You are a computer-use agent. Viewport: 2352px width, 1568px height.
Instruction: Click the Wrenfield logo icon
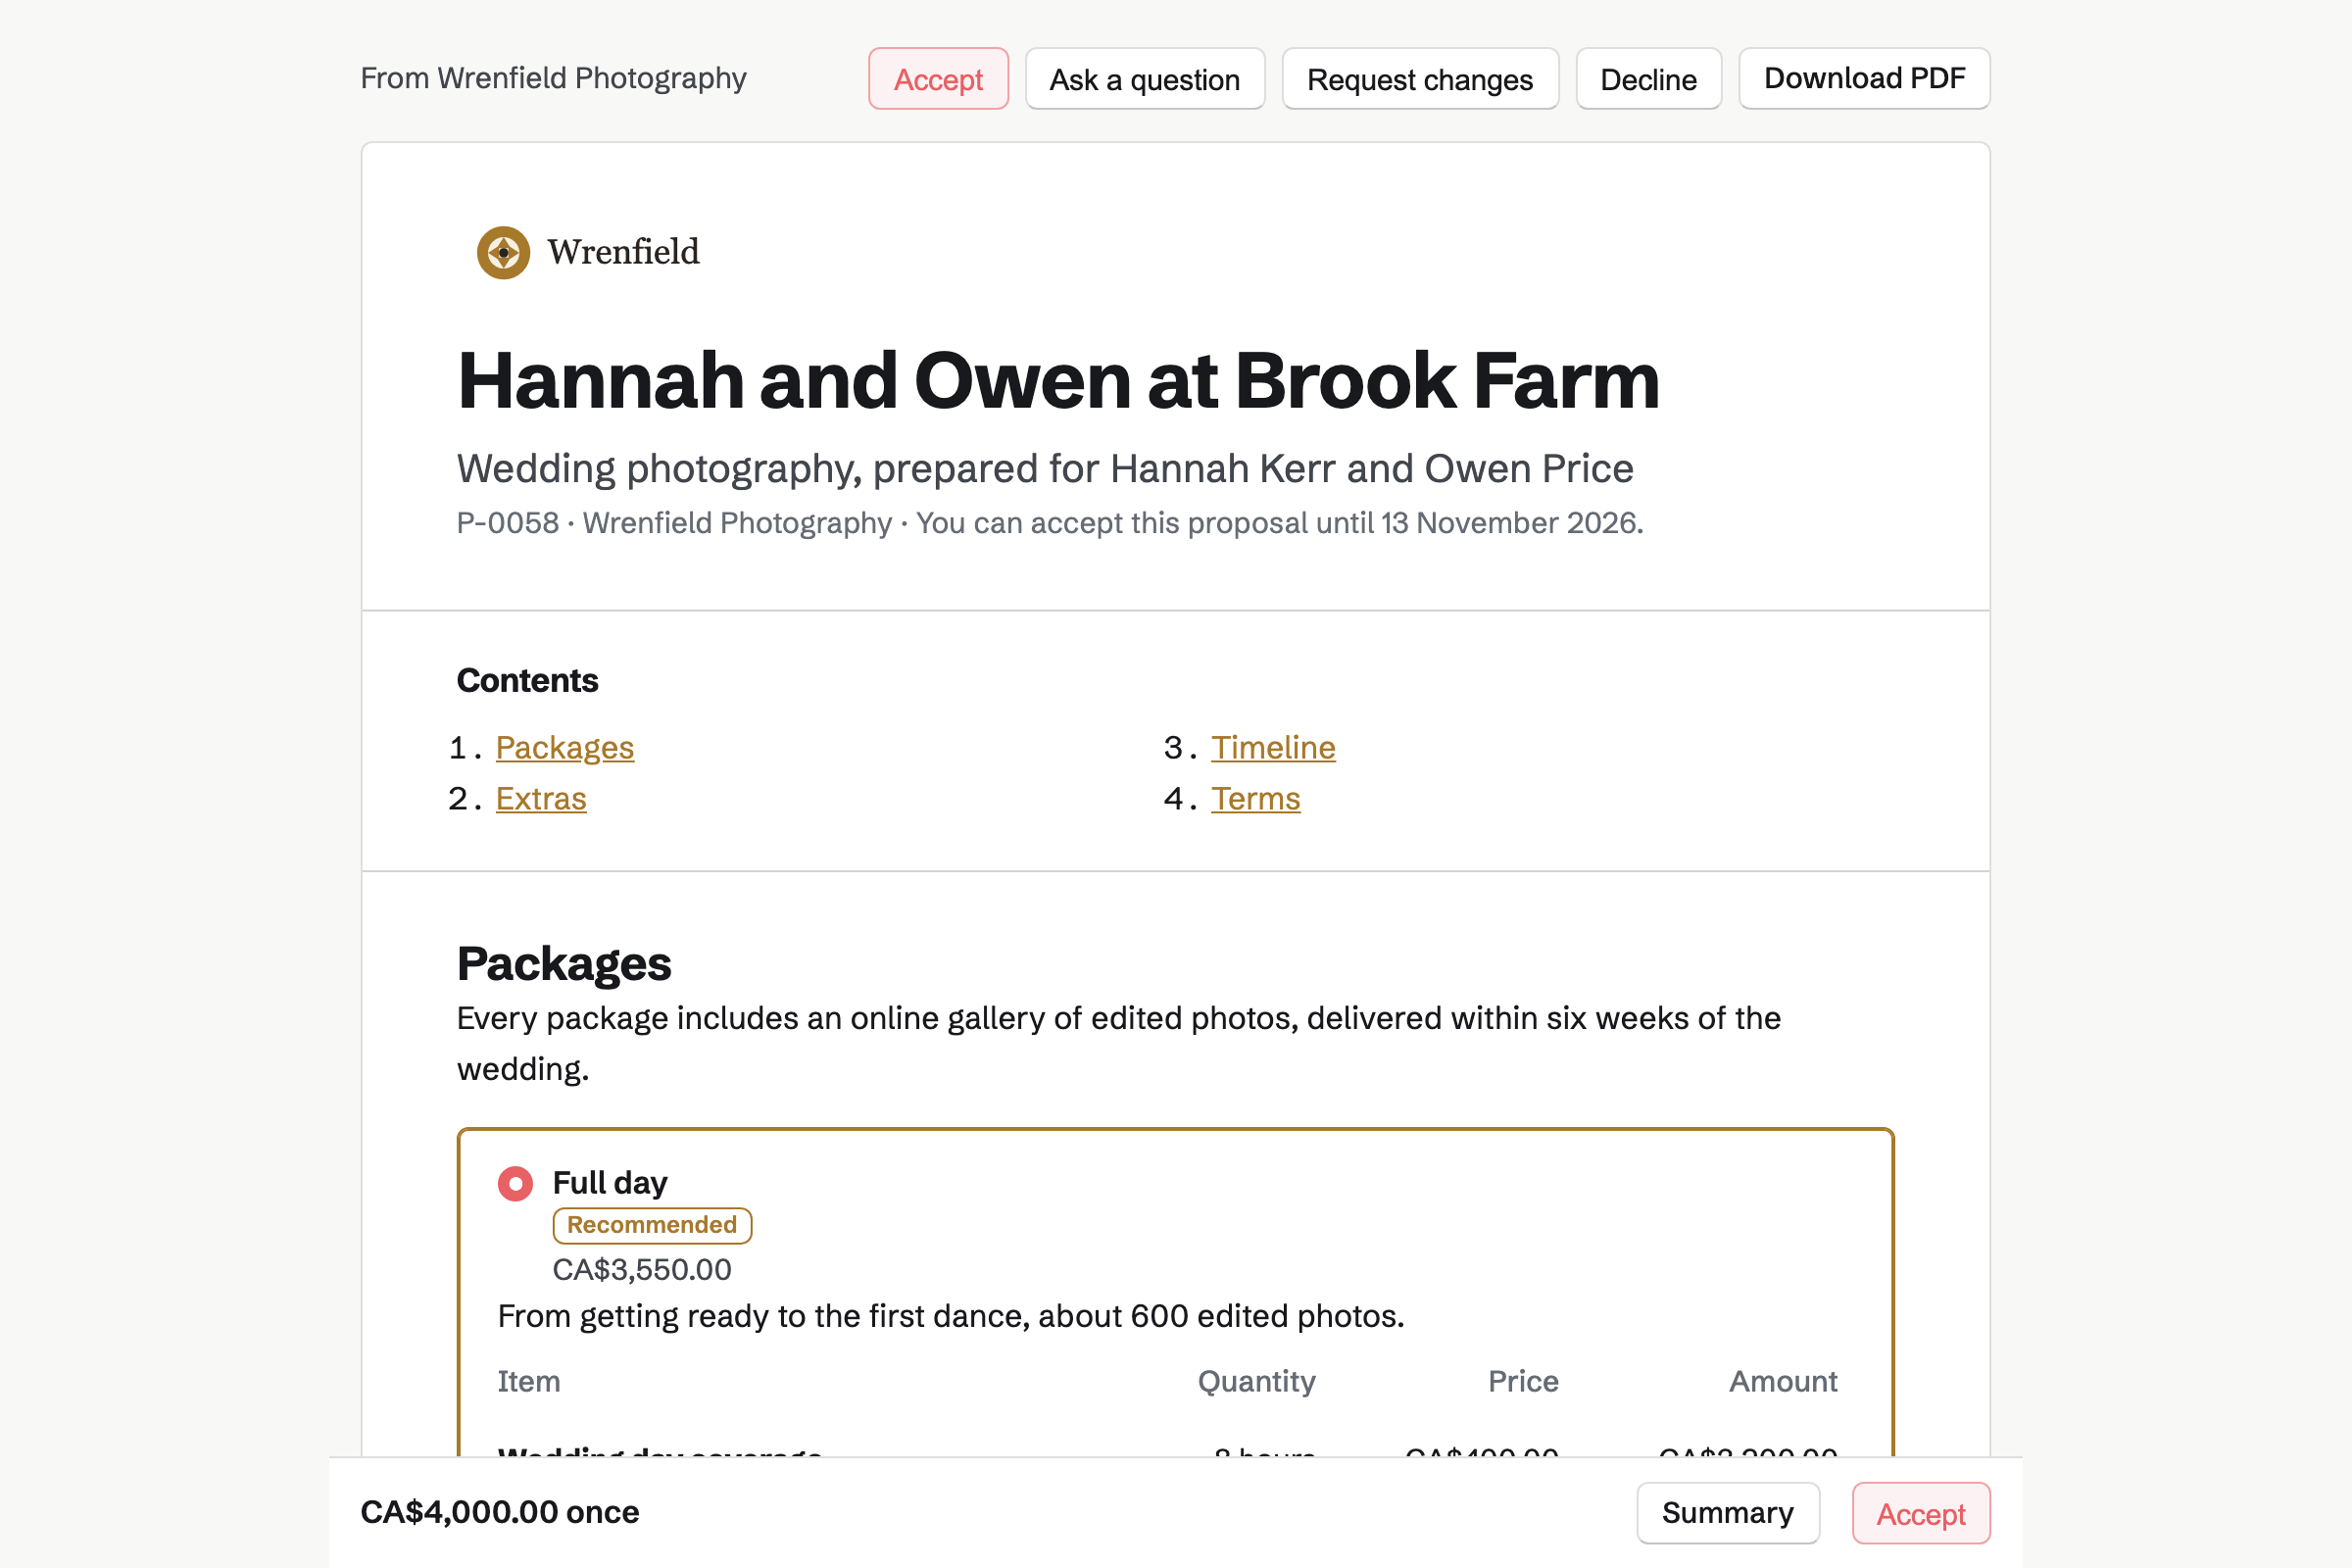(503, 252)
